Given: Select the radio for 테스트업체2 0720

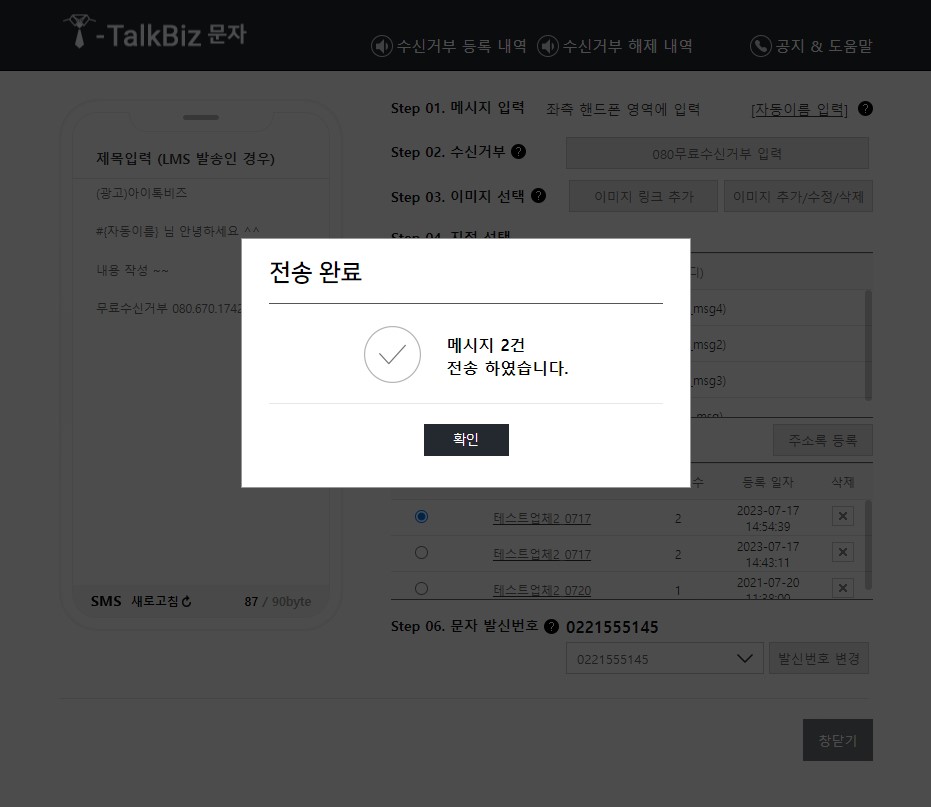Looking at the screenshot, I should coord(421,588).
